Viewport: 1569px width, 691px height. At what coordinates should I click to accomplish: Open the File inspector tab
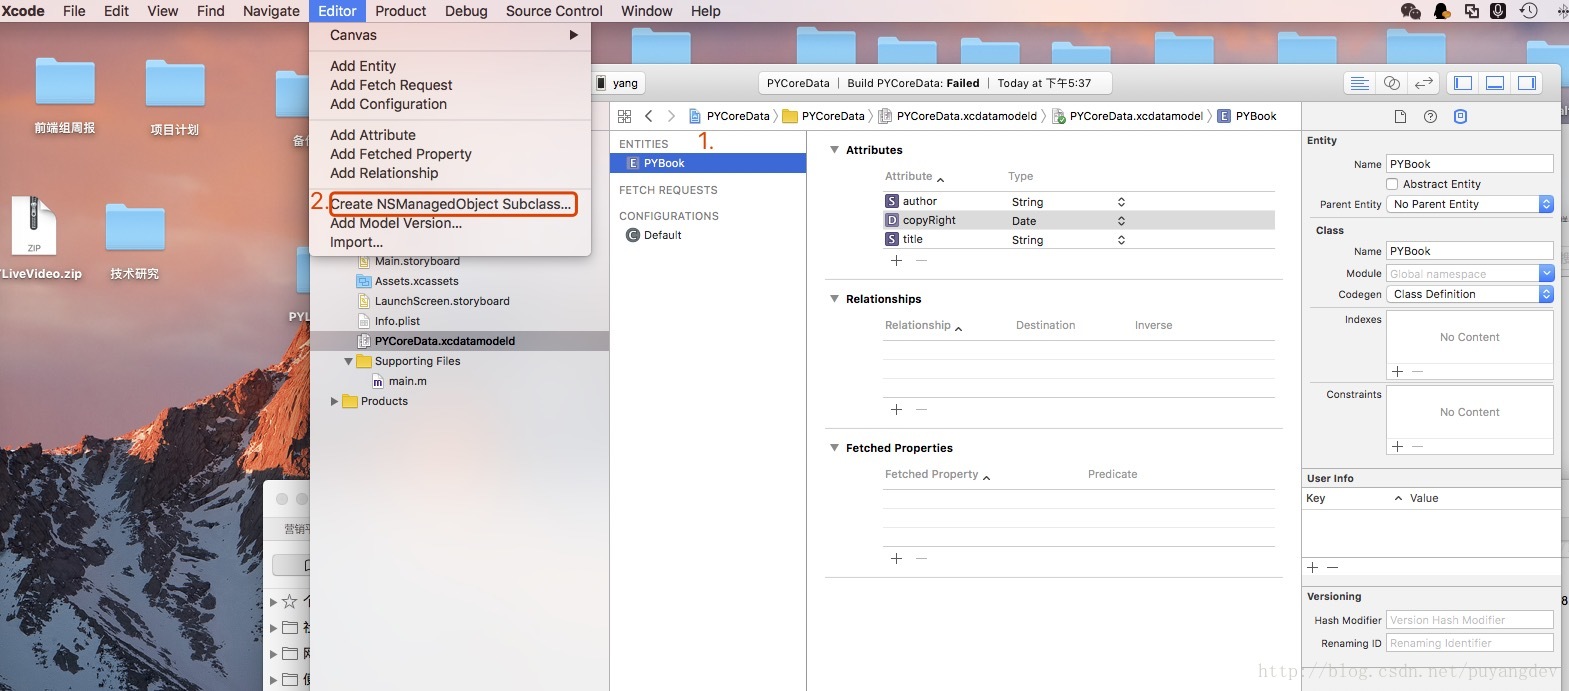1400,117
